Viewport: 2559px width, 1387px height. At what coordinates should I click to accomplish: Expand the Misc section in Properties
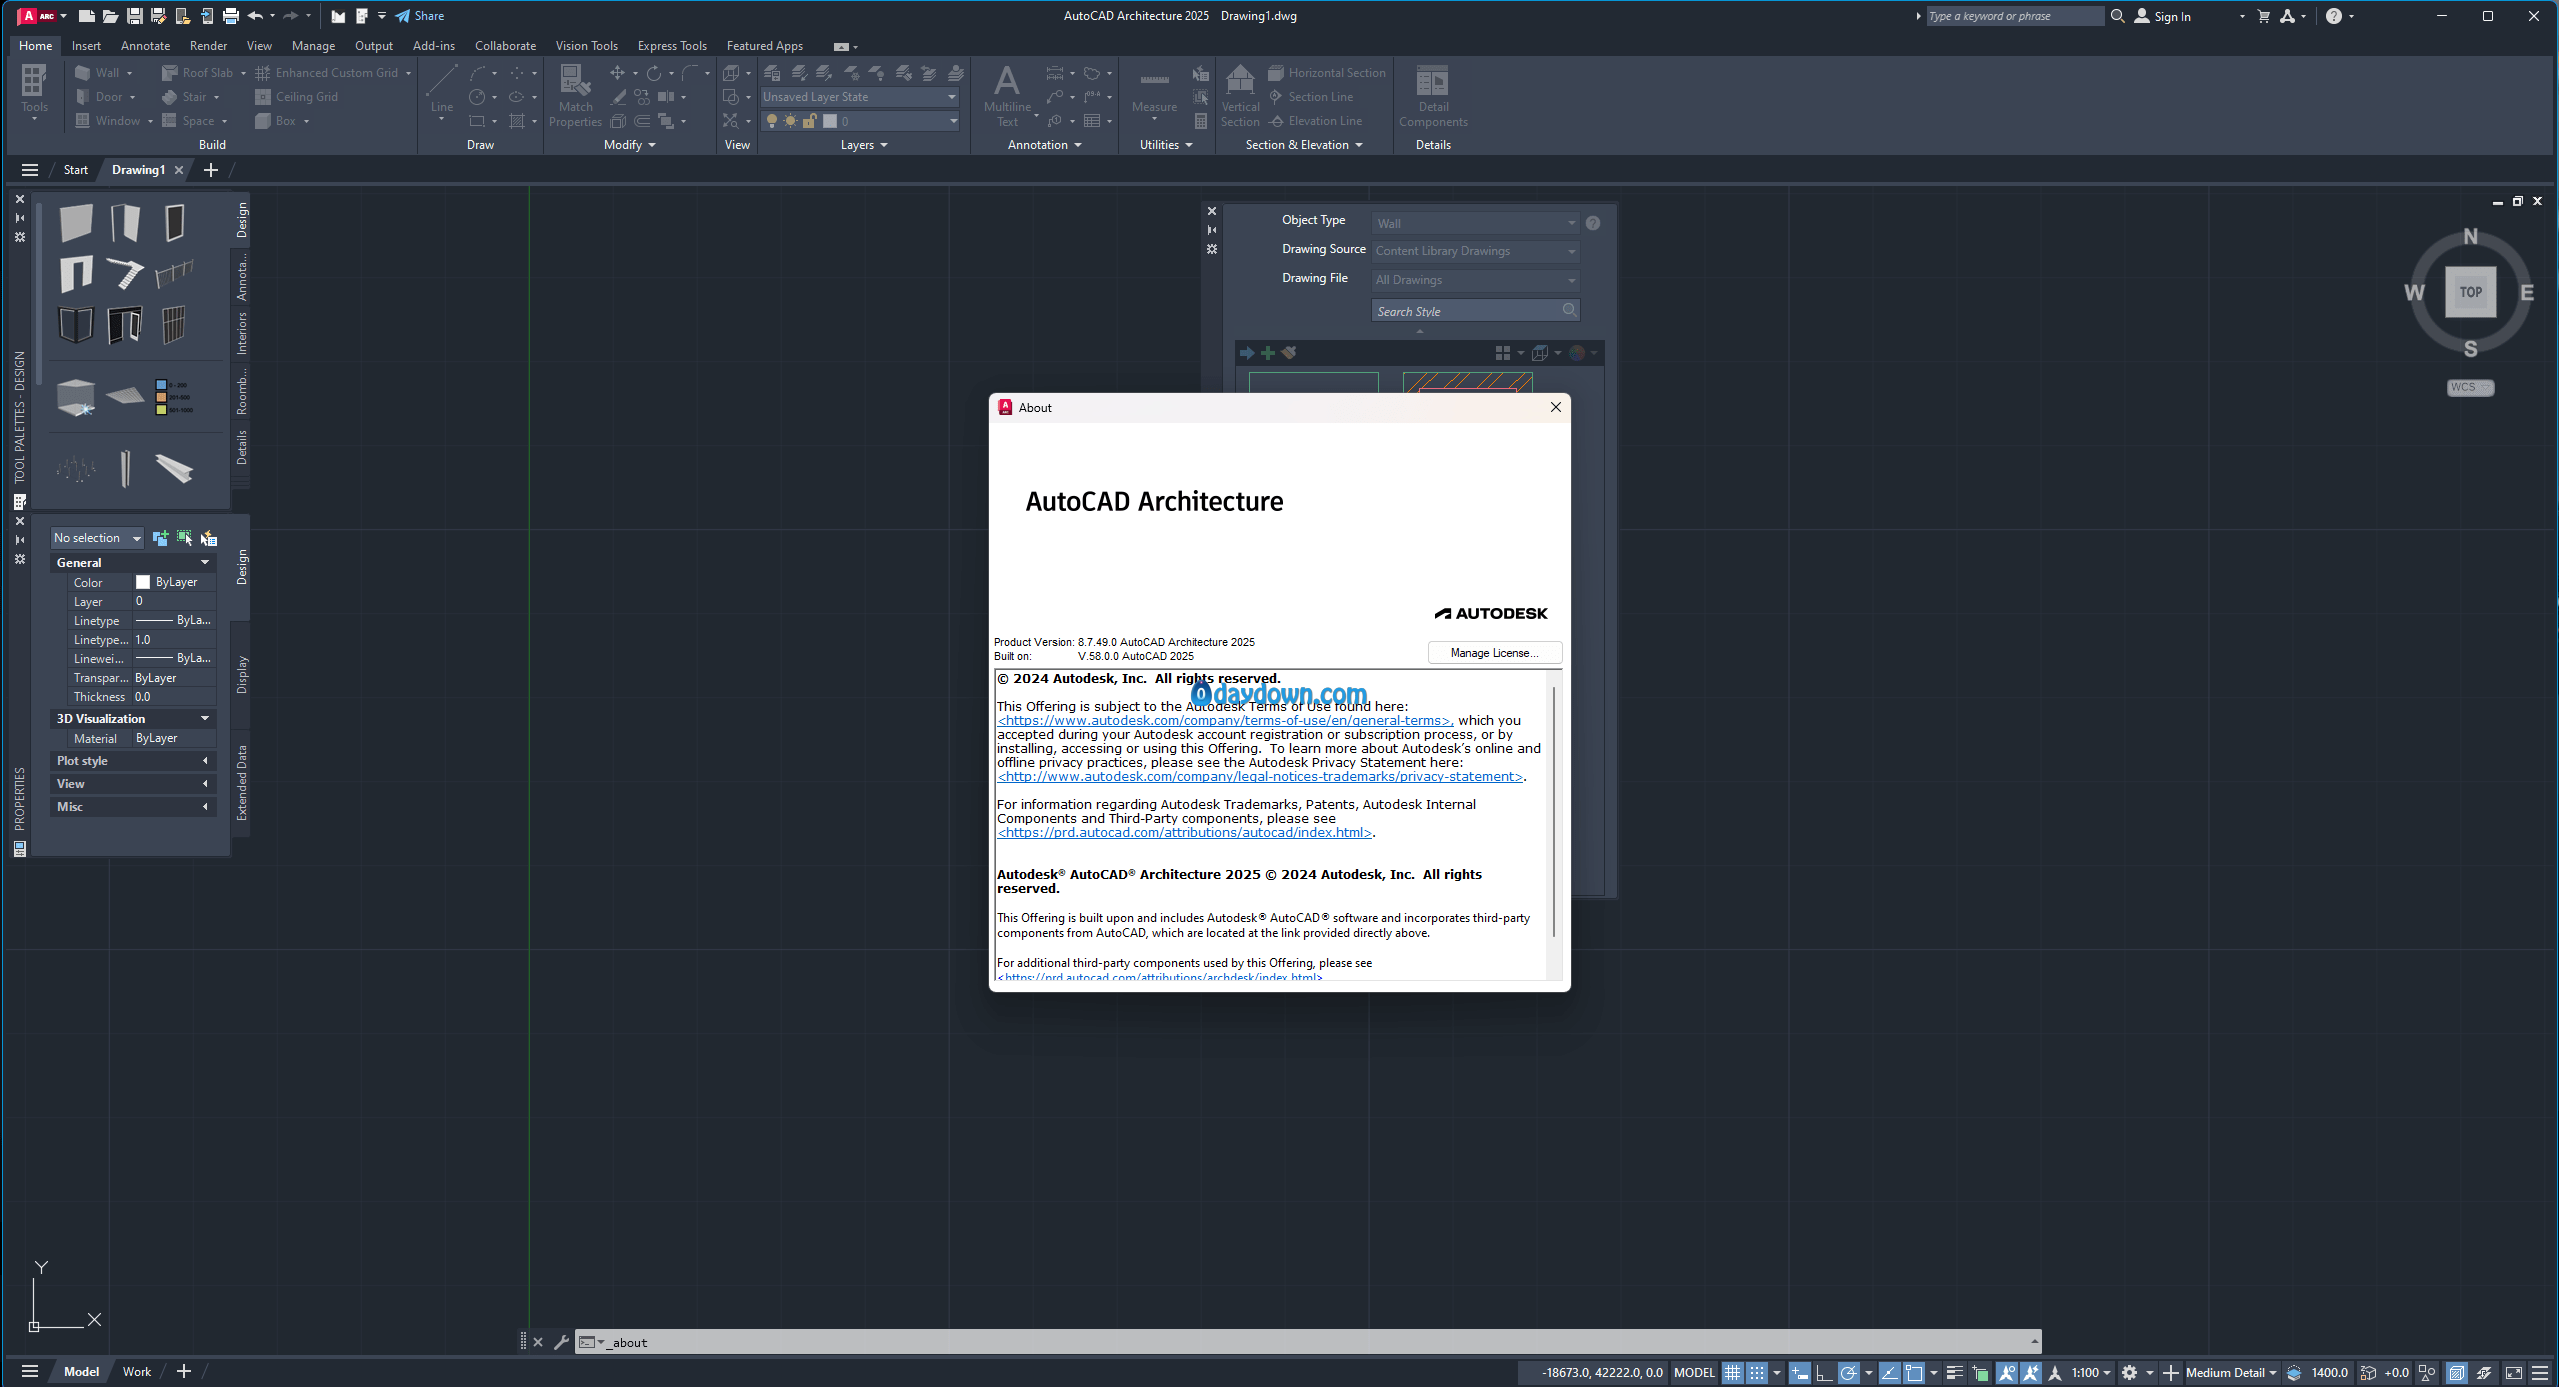pos(133,807)
